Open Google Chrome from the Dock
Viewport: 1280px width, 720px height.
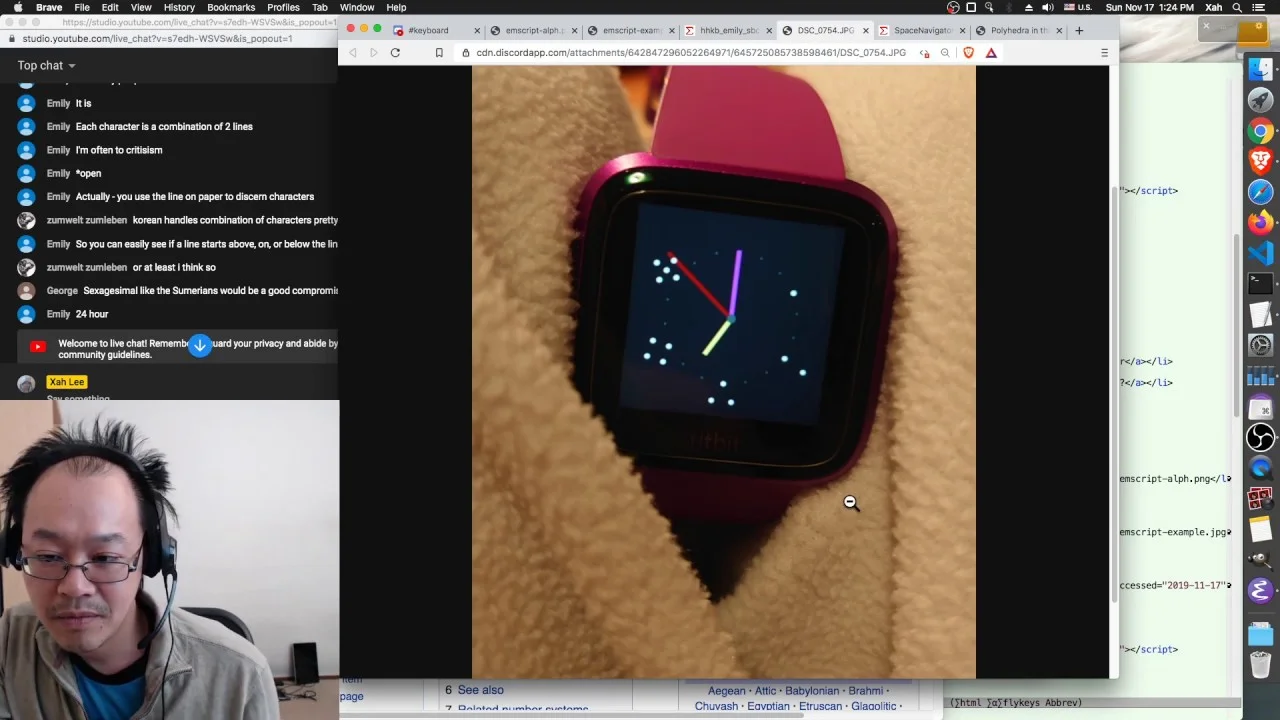[x=1260, y=131]
